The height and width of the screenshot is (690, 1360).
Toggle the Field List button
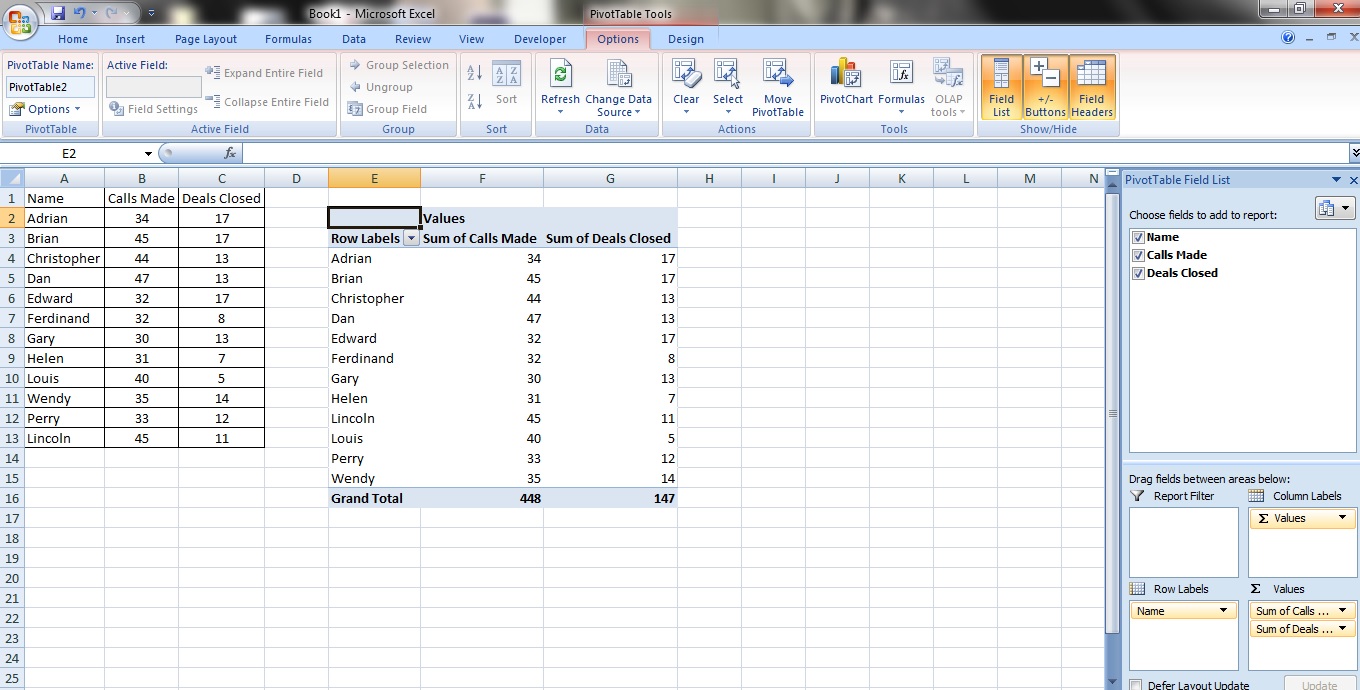[1001, 87]
